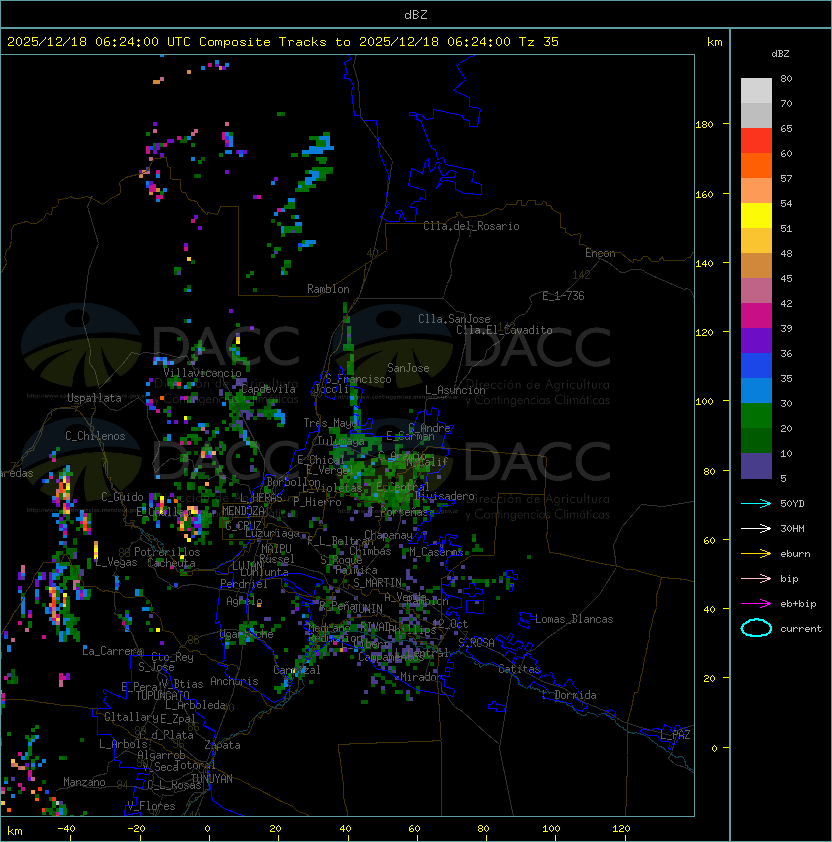The height and width of the screenshot is (842, 832).
Task: Click the pink bip arrow icon
Action: [756, 578]
